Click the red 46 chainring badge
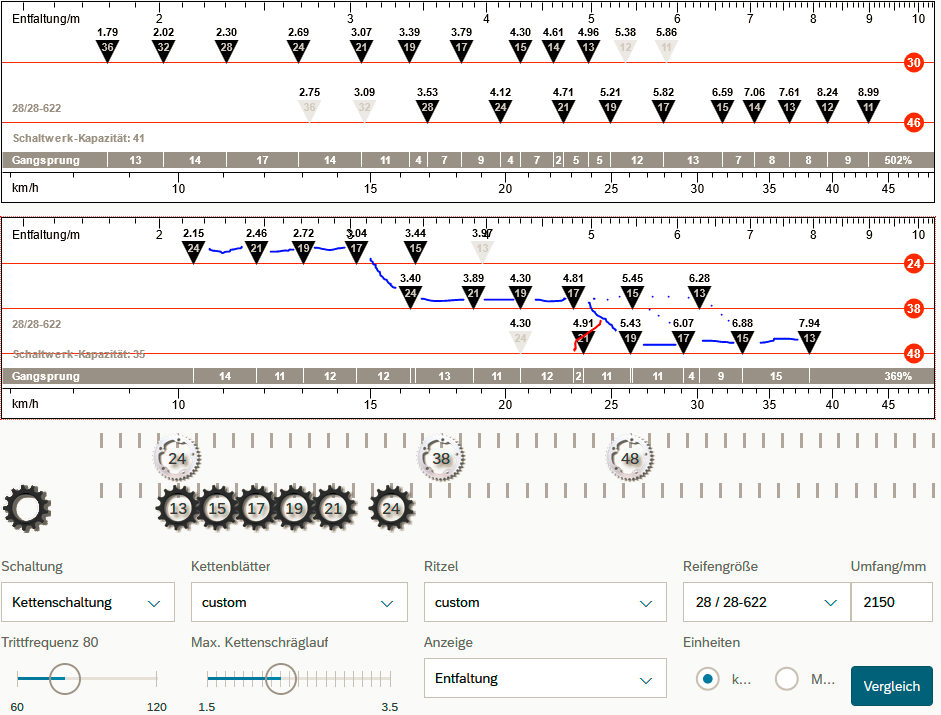Viewport: 941px width, 715px height. [913, 123]
